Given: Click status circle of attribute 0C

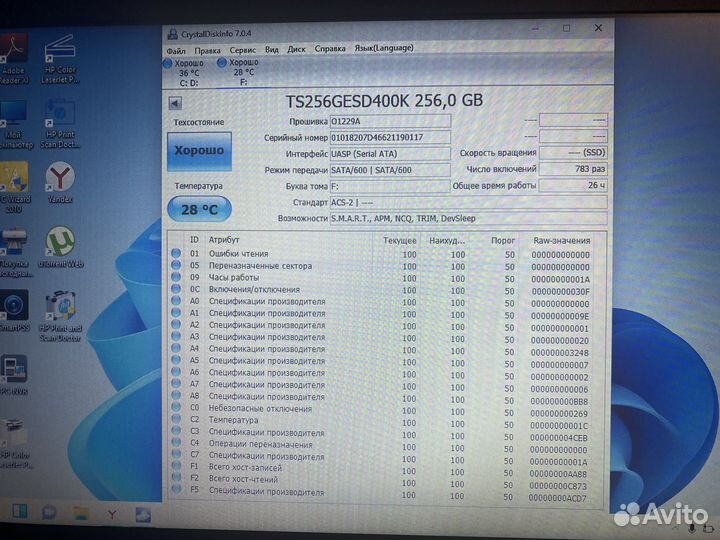Looking at the screenshot, I should coord(176,288).
